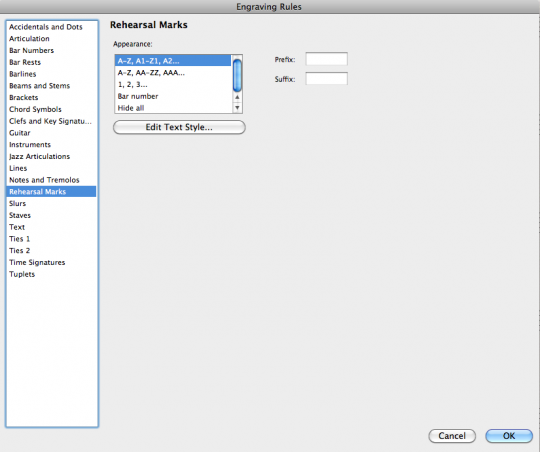Click into the Prefix text field
This screenshot has width=540, height=452.
(x=326, y=59)
